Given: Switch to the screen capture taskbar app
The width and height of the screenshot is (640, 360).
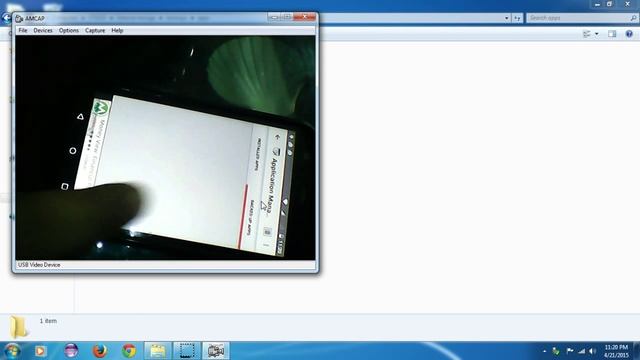Looking at the screenshot, I should [187, 351].
